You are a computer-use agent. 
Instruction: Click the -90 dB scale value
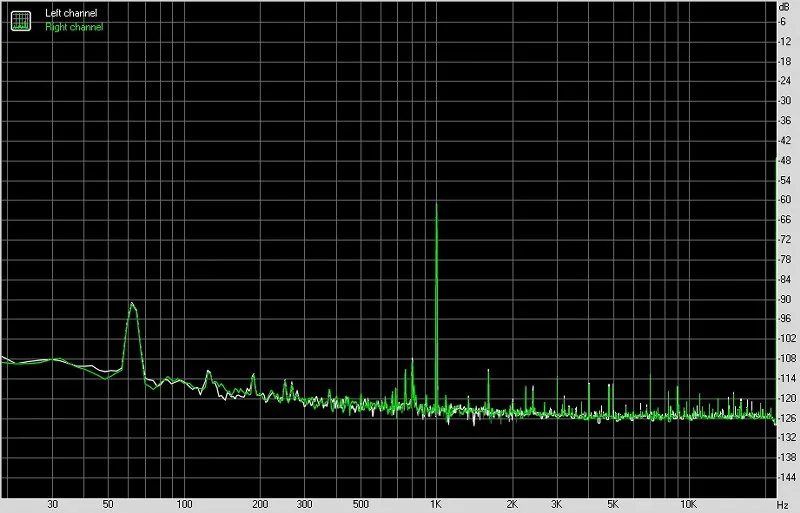click(784, 299)
